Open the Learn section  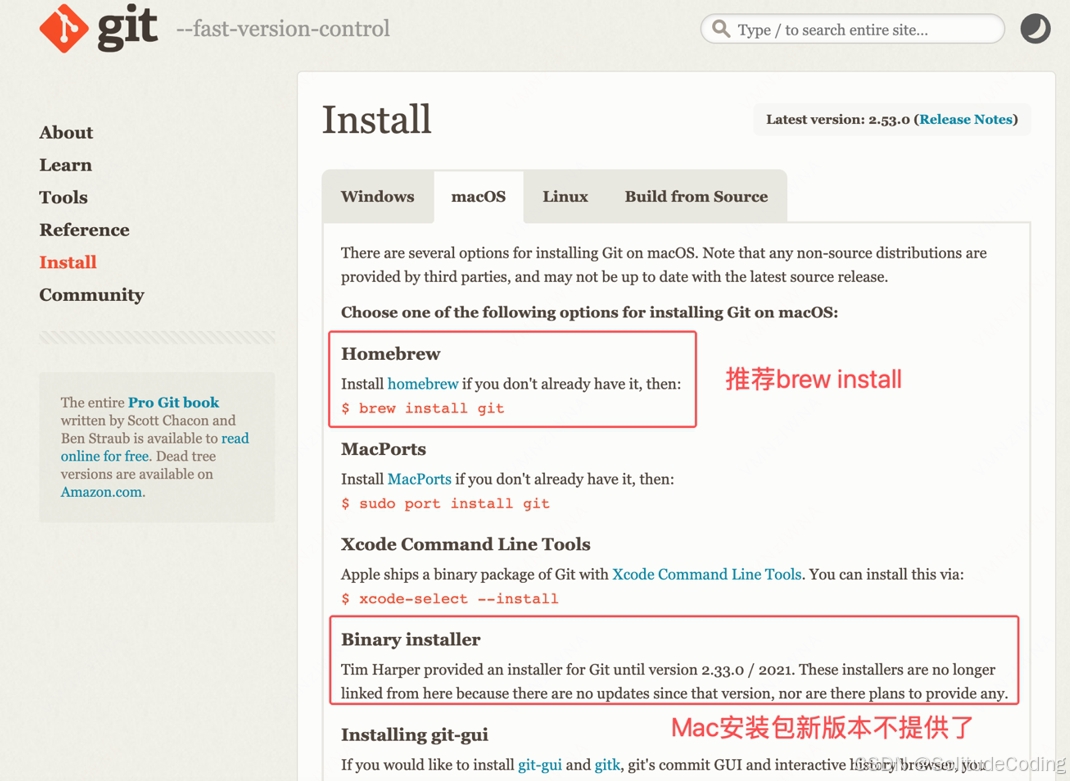point(66,165)
